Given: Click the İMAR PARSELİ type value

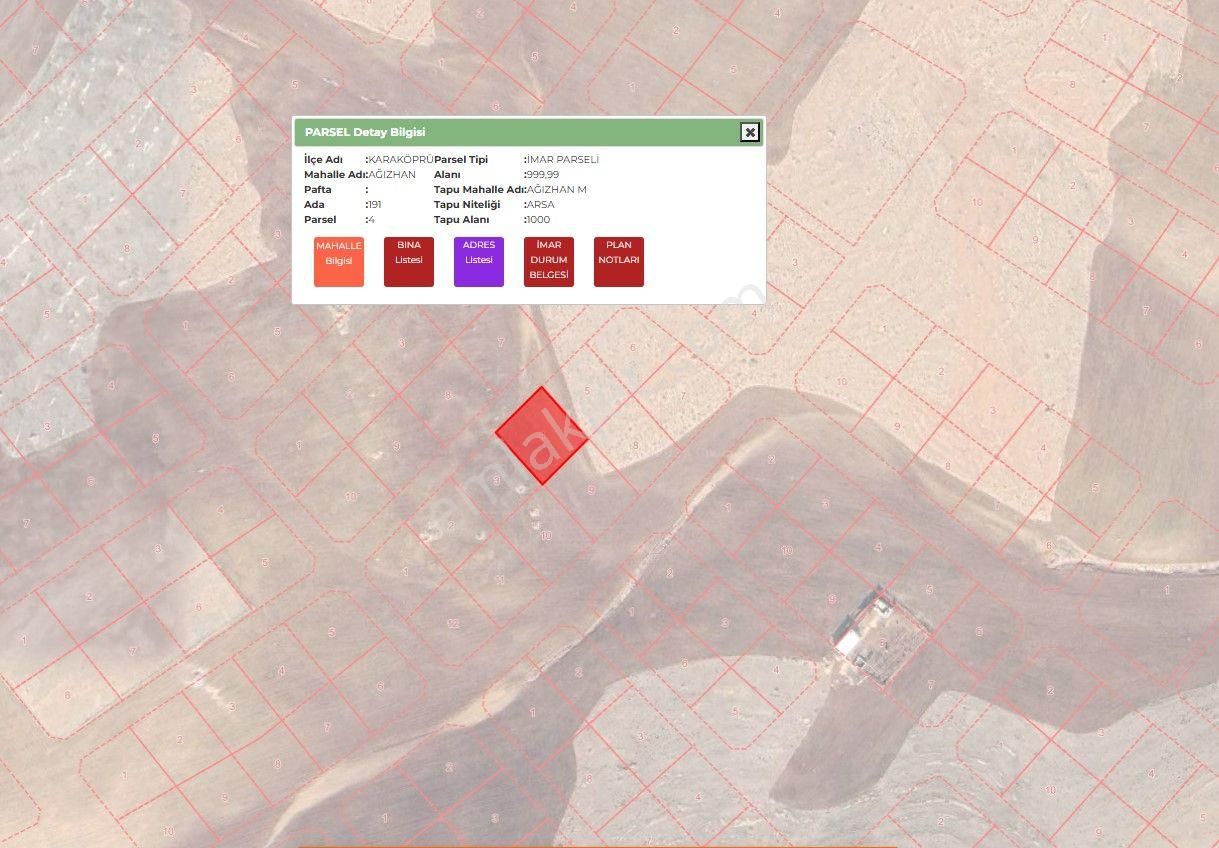Looking at the screenshot, I should coord(563,160).
